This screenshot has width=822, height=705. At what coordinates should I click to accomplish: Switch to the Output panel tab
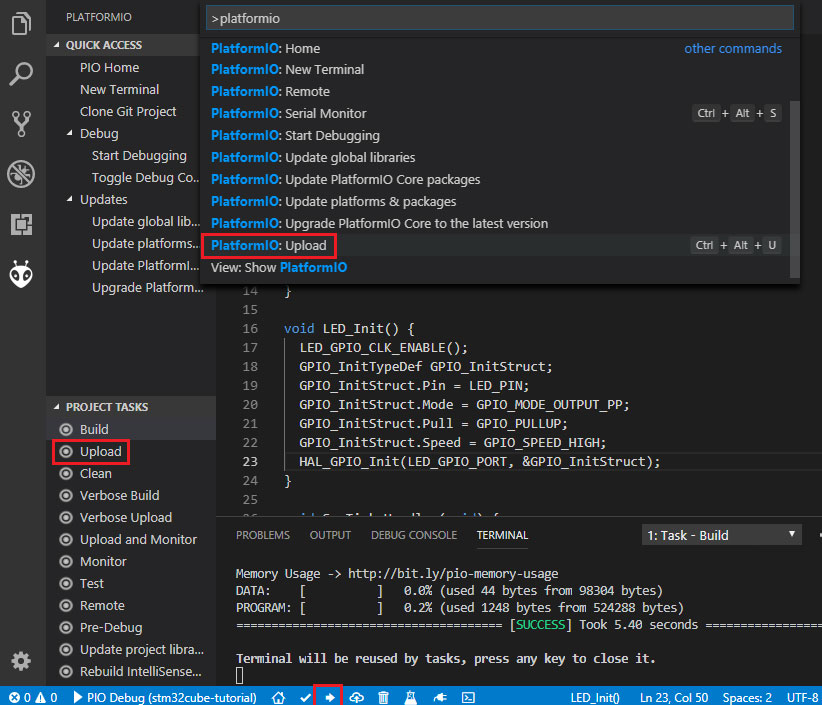tap(330, 535)
